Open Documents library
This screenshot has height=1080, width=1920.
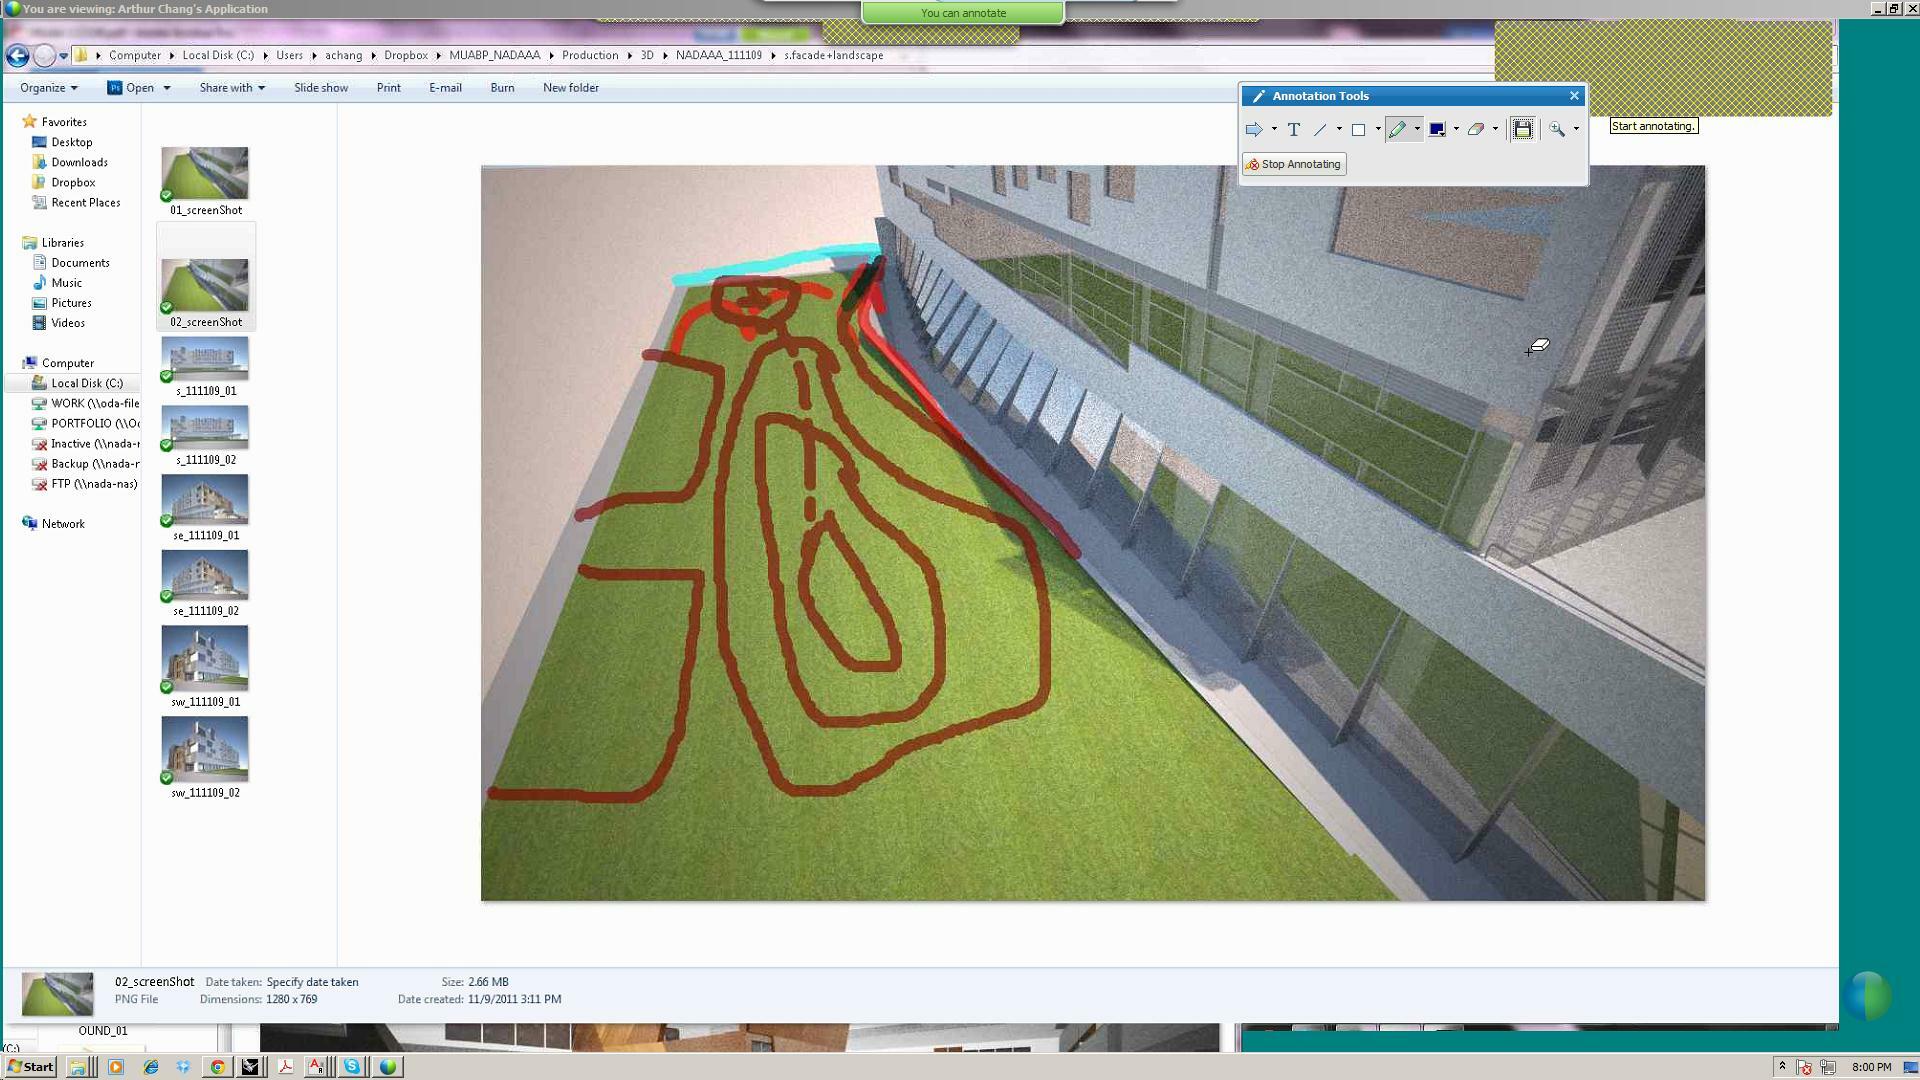[71, 263]
